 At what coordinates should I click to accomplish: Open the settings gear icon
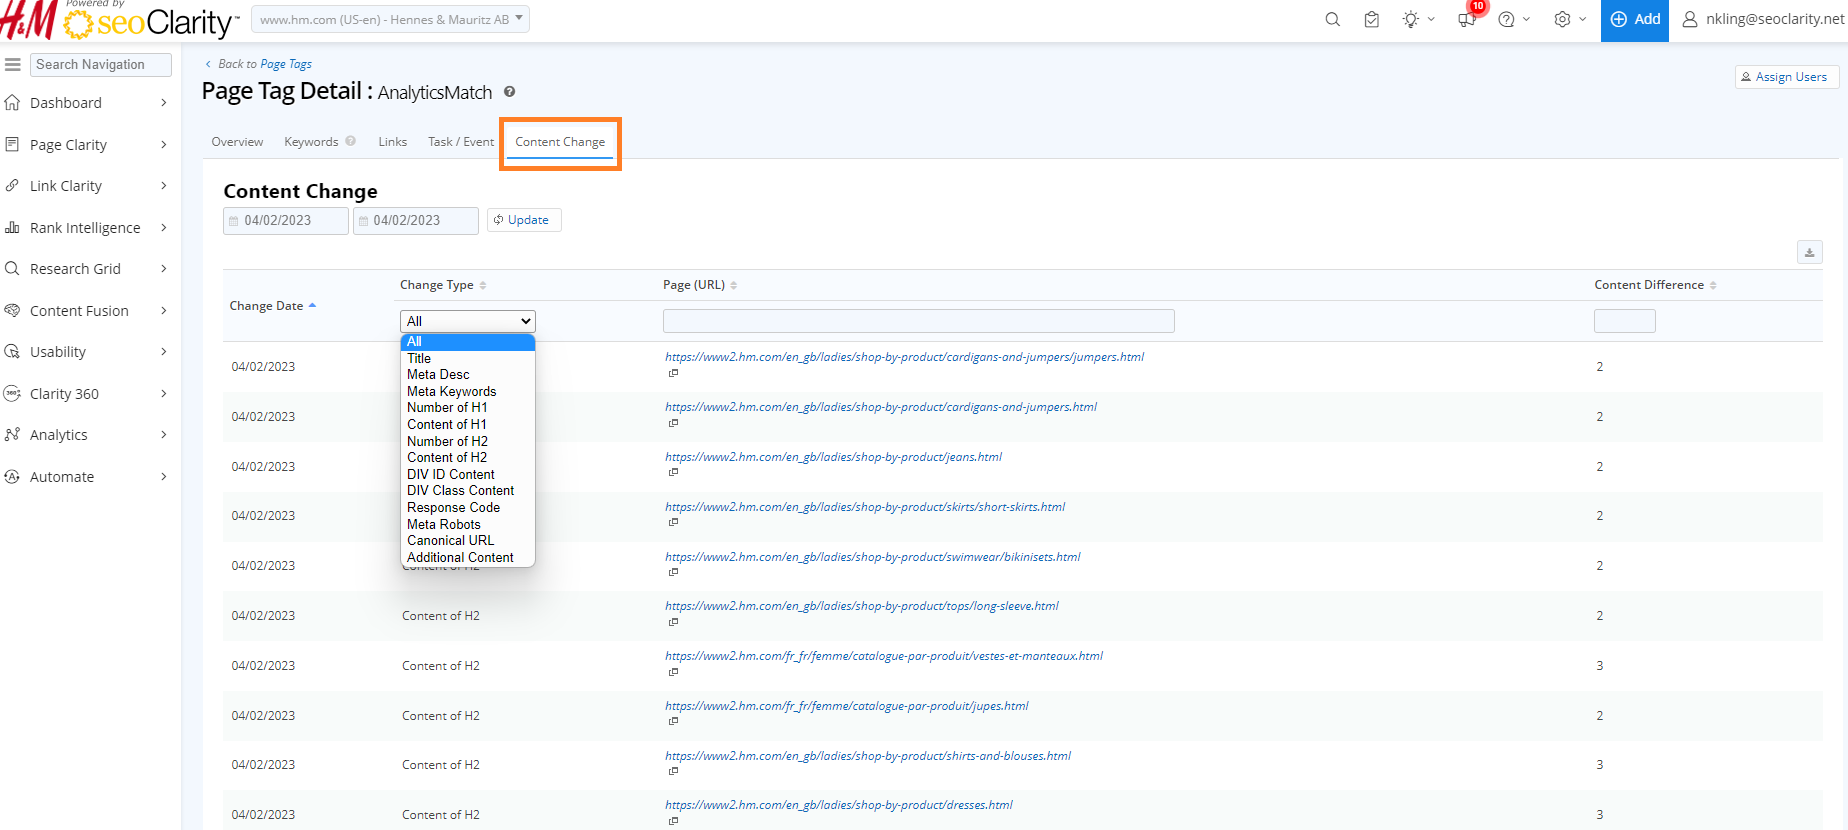(1562, 20)
